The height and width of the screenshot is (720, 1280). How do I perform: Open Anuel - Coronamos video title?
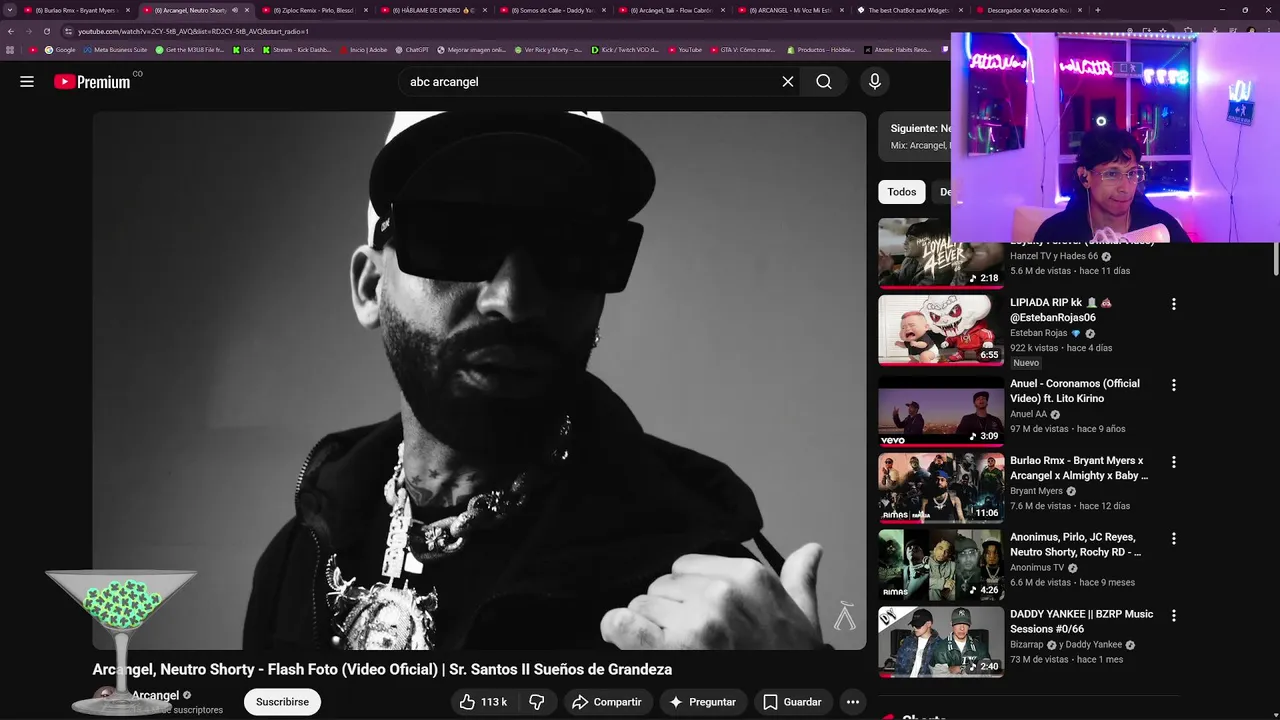1075,391
